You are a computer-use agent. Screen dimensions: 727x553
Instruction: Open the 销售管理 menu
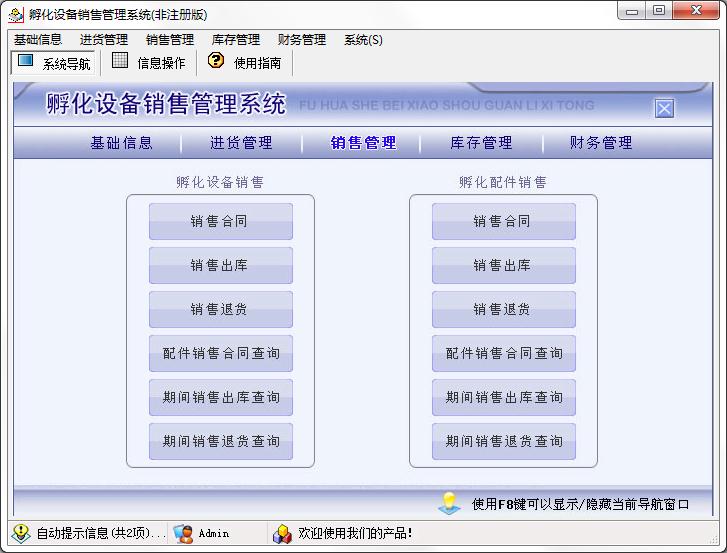[x=170, y=40]
